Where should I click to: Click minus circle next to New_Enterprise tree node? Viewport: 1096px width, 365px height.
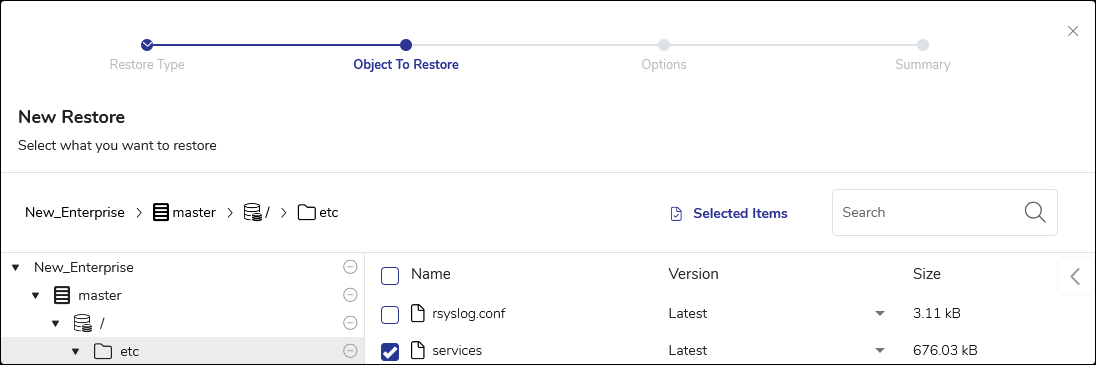click(350, 267)
